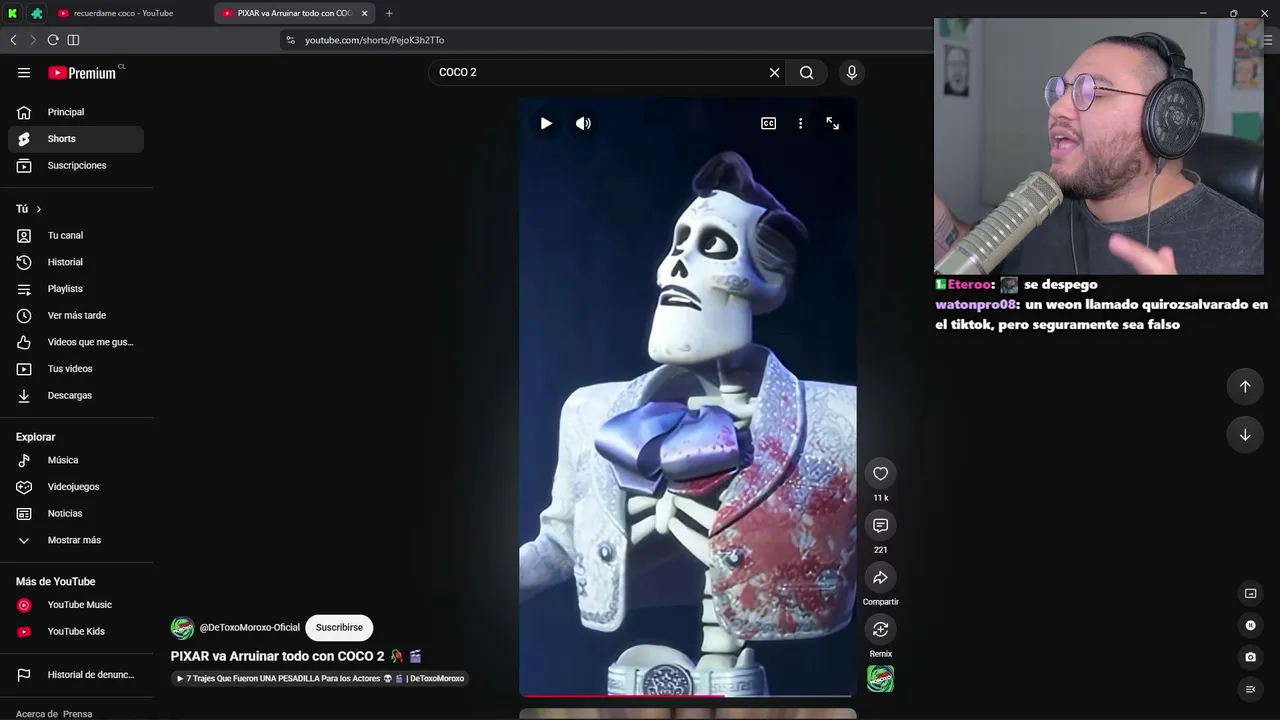Image resolution: width=1280 pixels, height=720 pixels.
Task: Click the Prensa footer link
Action: (x=77, y=713)
